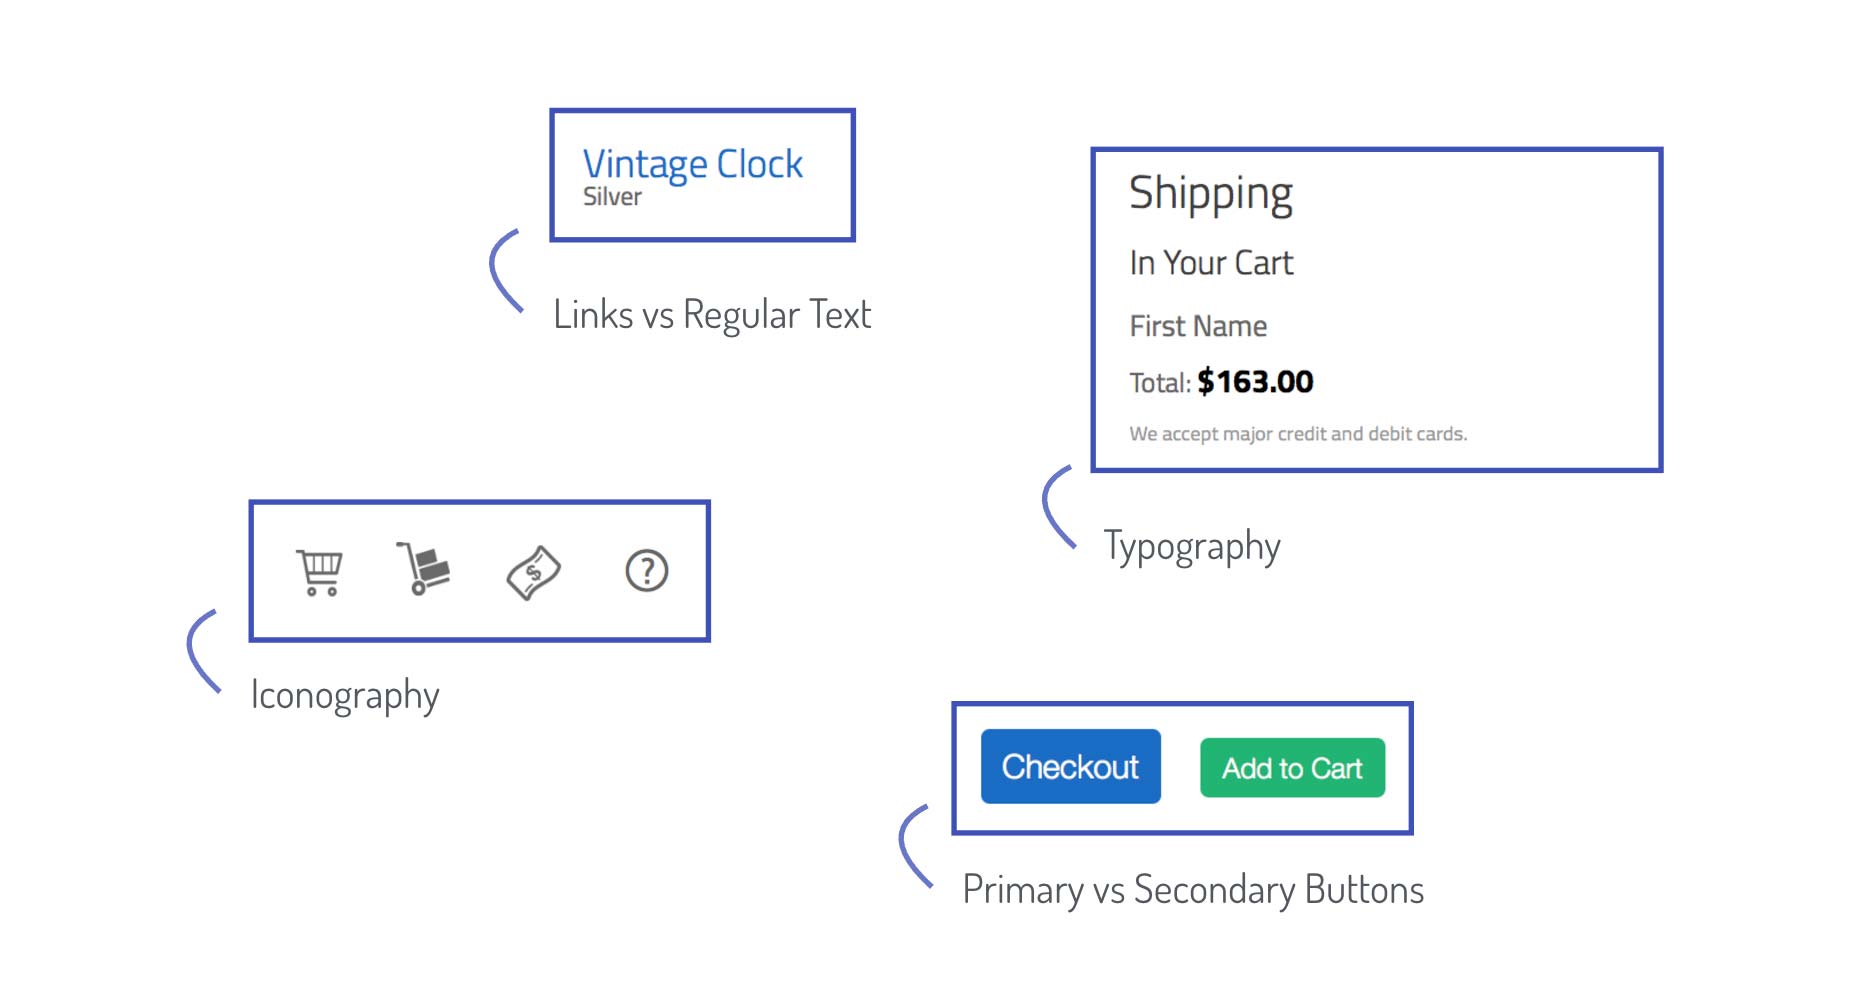
Task: Open the question mark help icon
Action: 647,571
